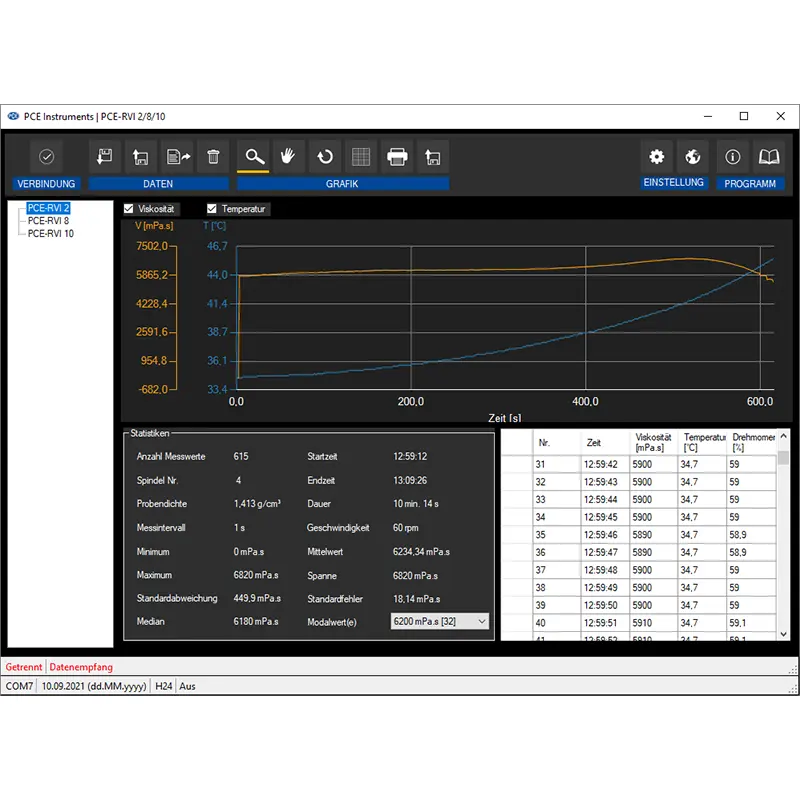Image resolution: width=800 pixels, height=800 pixels.
Task: Click the data table vertical scrollbar
Action: click(x=784, y=540)
